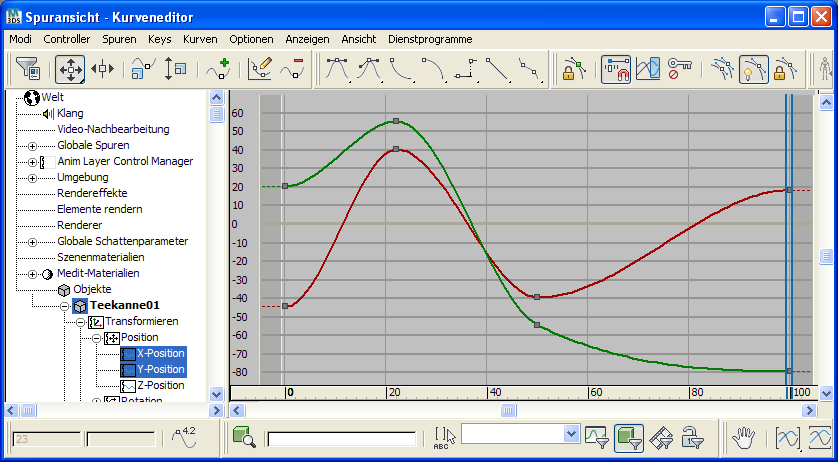Set tangents to Linear
838x462 pixels.
pyautogui.click(x=498, y=70)
